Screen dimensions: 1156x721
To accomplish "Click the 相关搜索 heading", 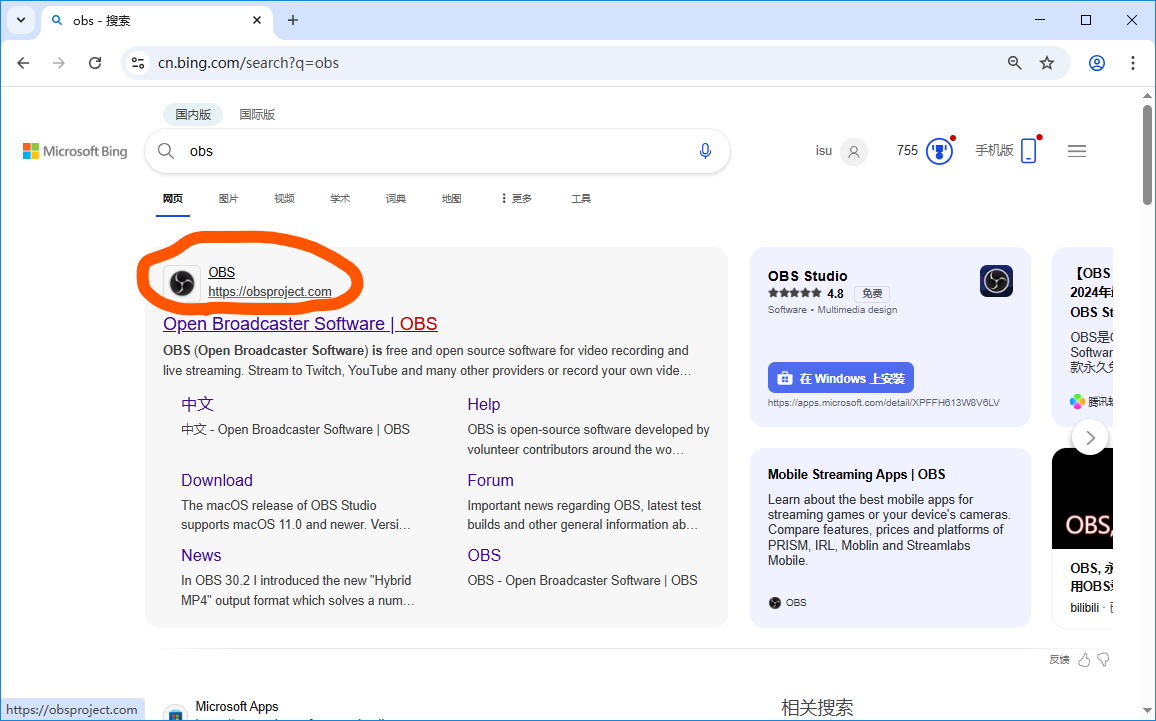I will coord(817,708).
